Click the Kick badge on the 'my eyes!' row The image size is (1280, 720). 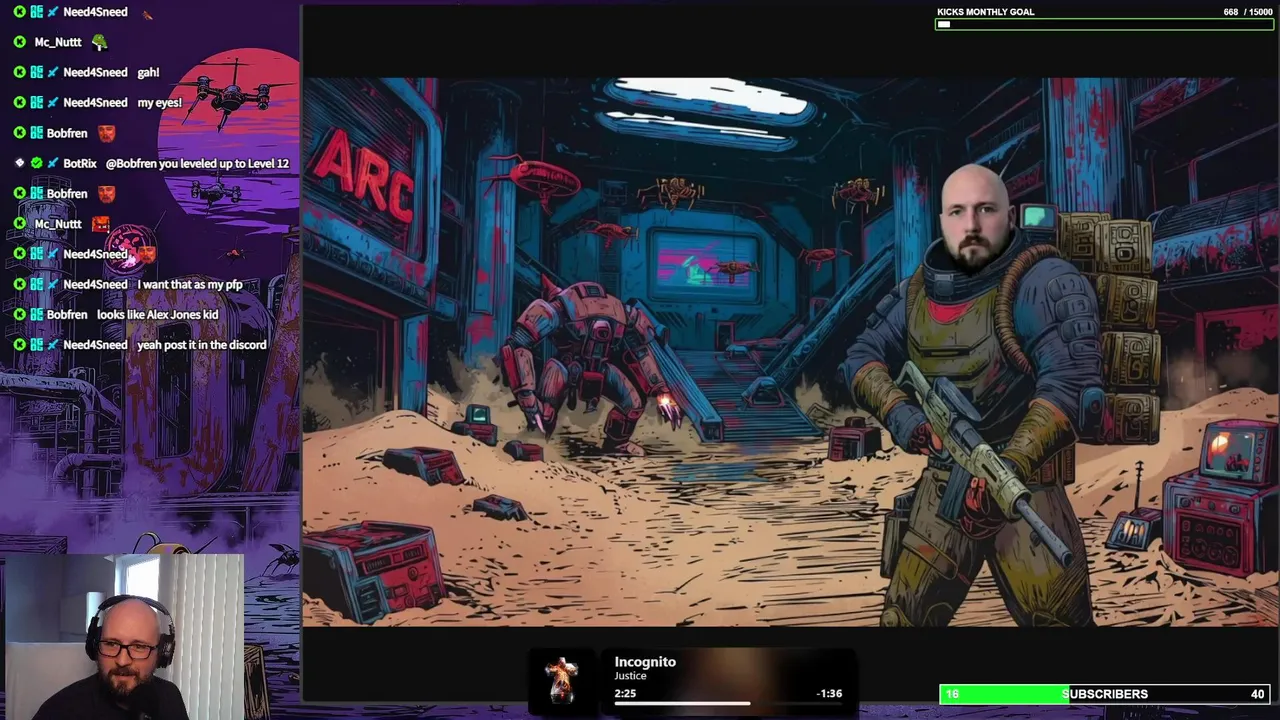pos(19,103)
